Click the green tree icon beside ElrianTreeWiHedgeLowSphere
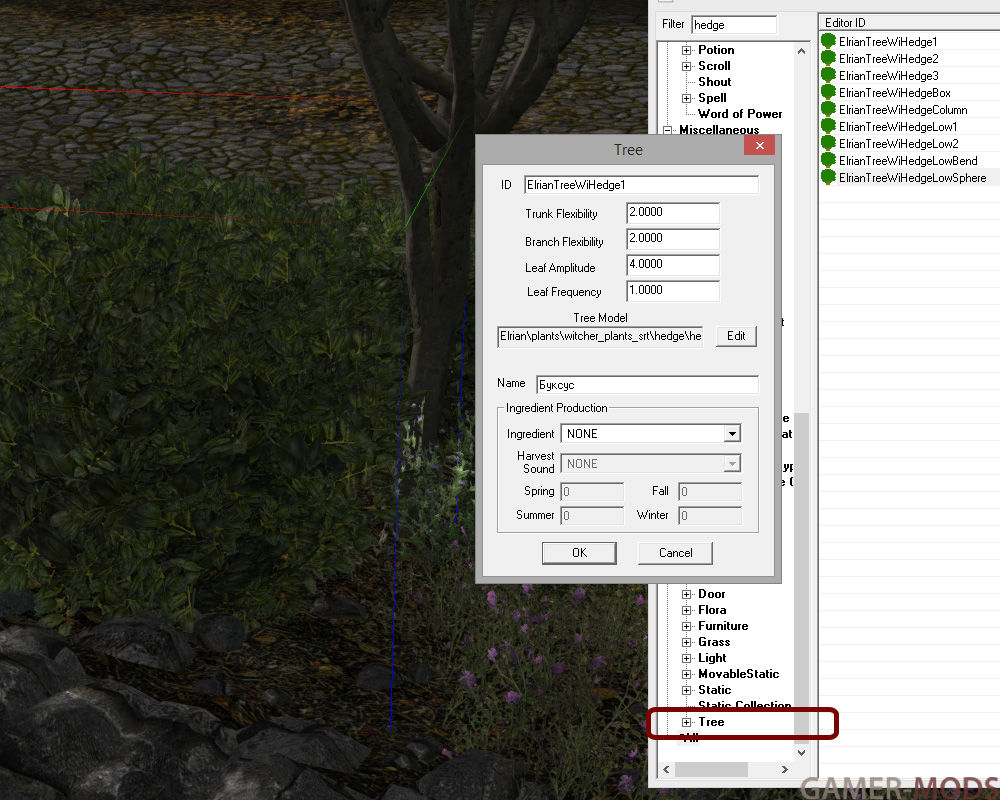Screen dimensions: 1000x800 click(x=828, y=177)
